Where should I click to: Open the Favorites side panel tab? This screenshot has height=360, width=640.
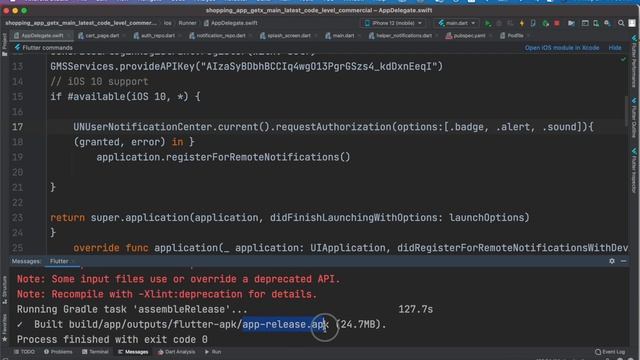[x=4, y=328]
